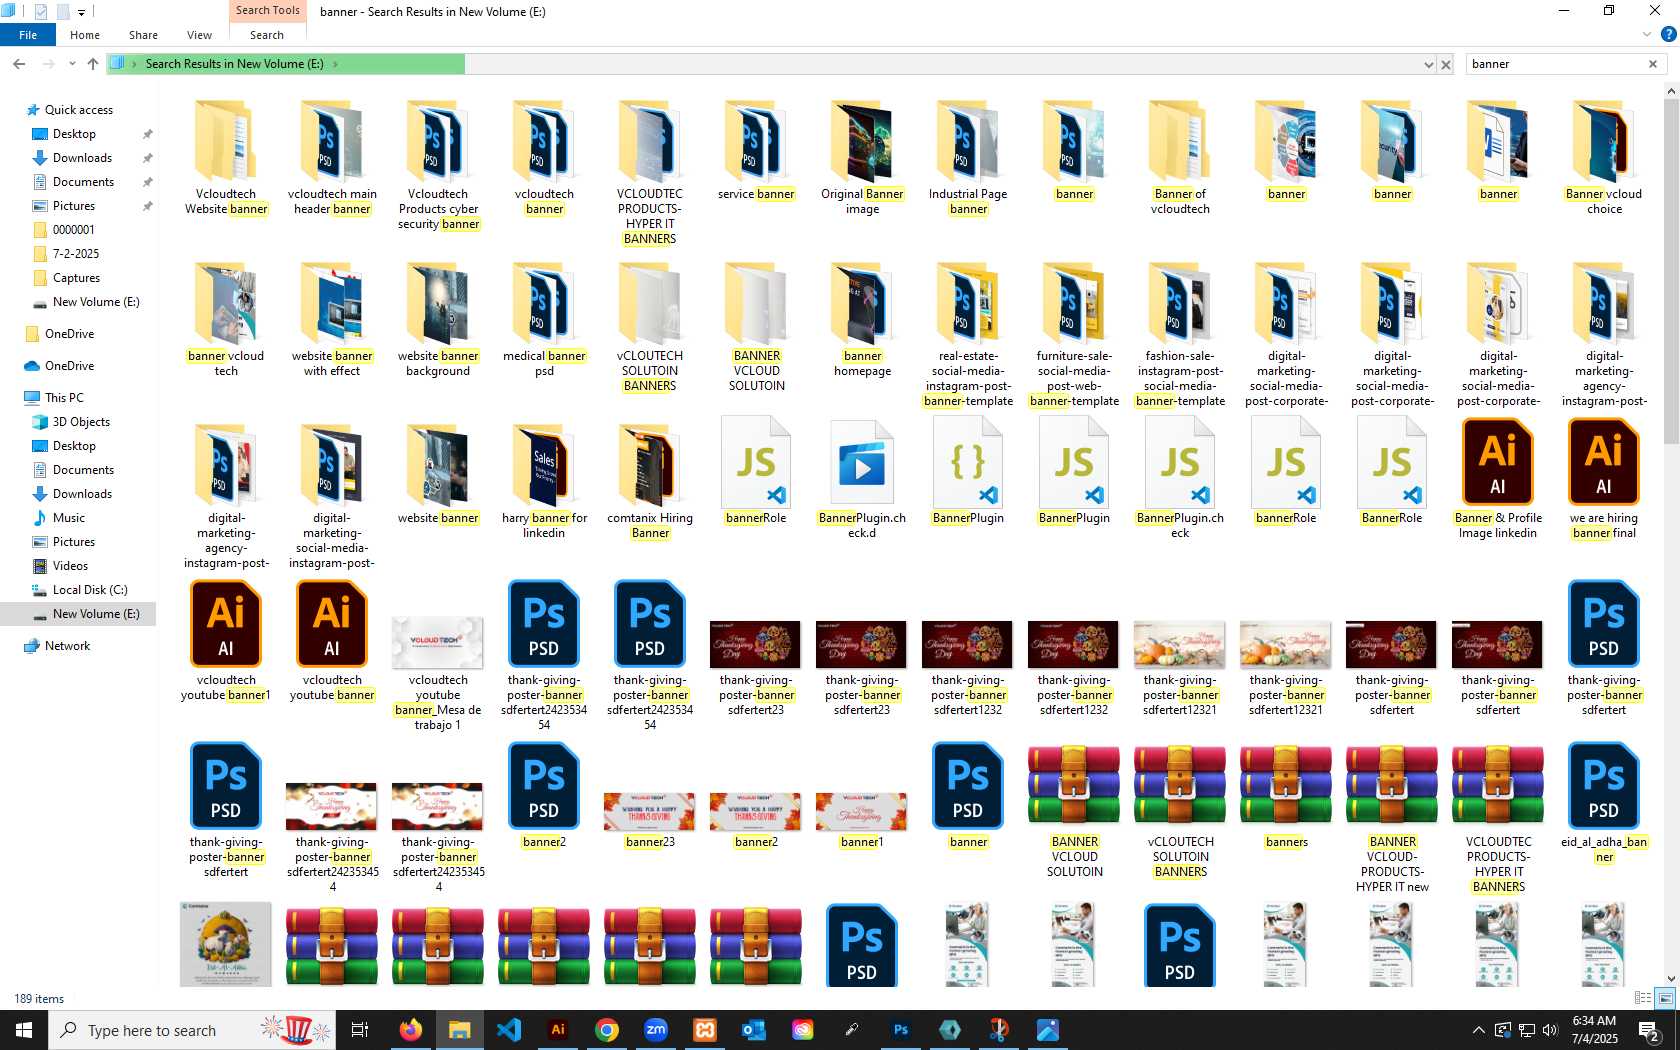Open Google Chrome from the taskbar
The image size is (1680, 1050).
[606, 1030]
